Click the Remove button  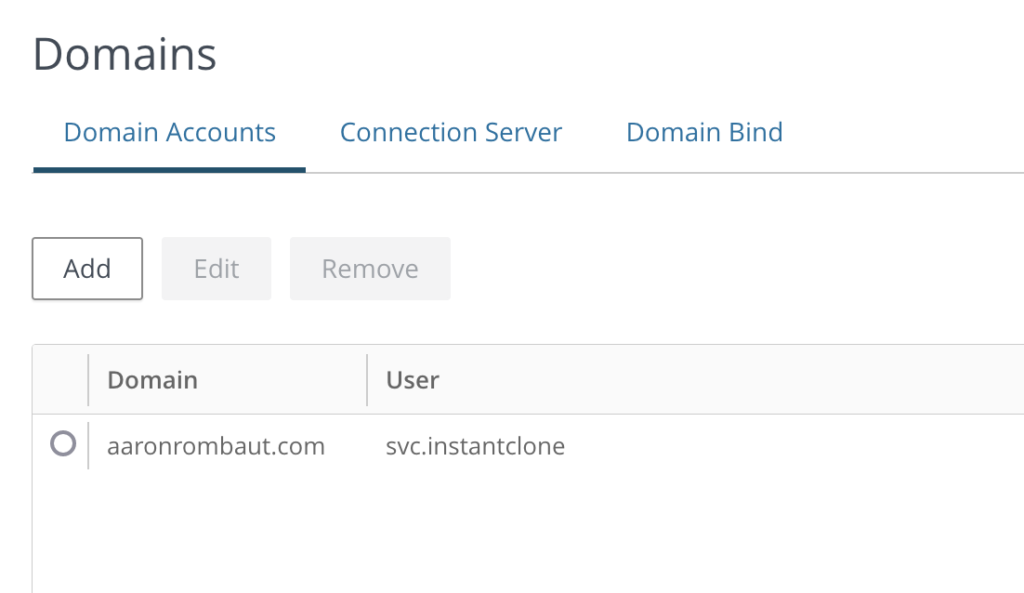[370, 268]
